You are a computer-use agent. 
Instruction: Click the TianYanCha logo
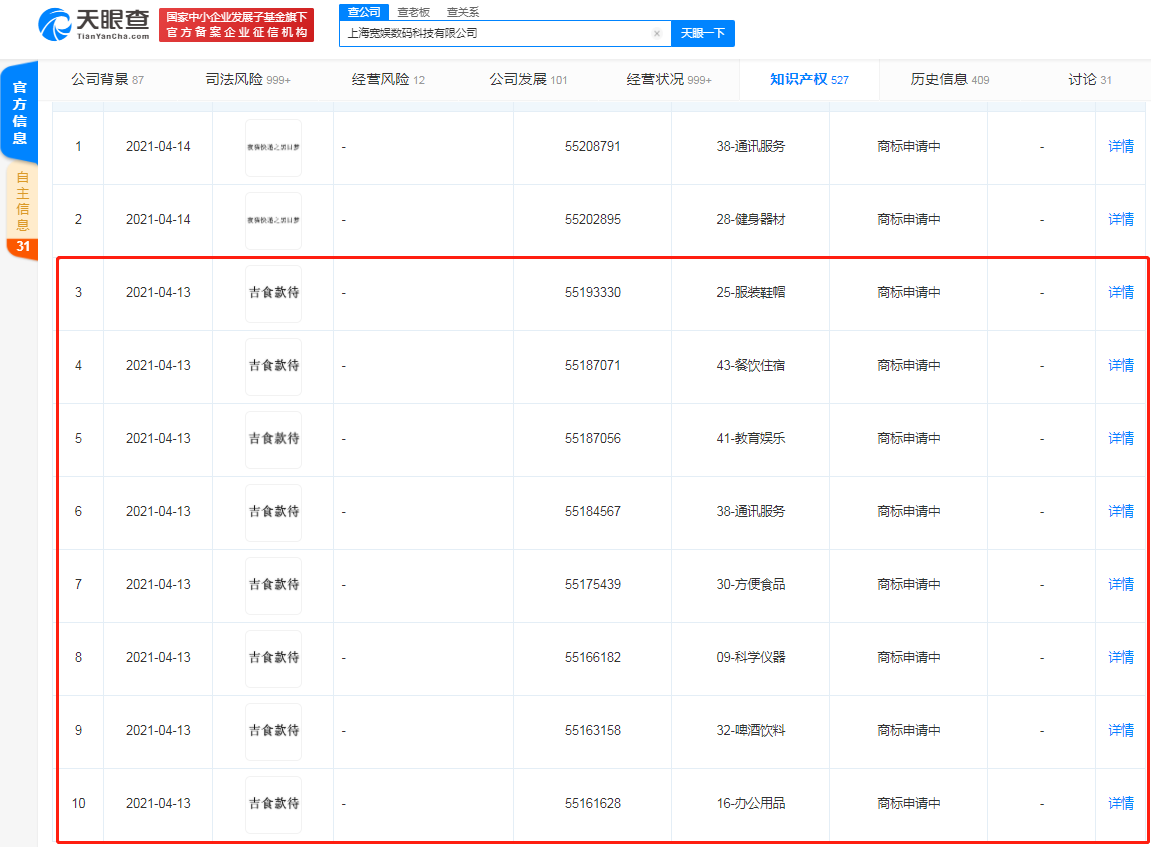pyautogui.click(x=94, y=24)
